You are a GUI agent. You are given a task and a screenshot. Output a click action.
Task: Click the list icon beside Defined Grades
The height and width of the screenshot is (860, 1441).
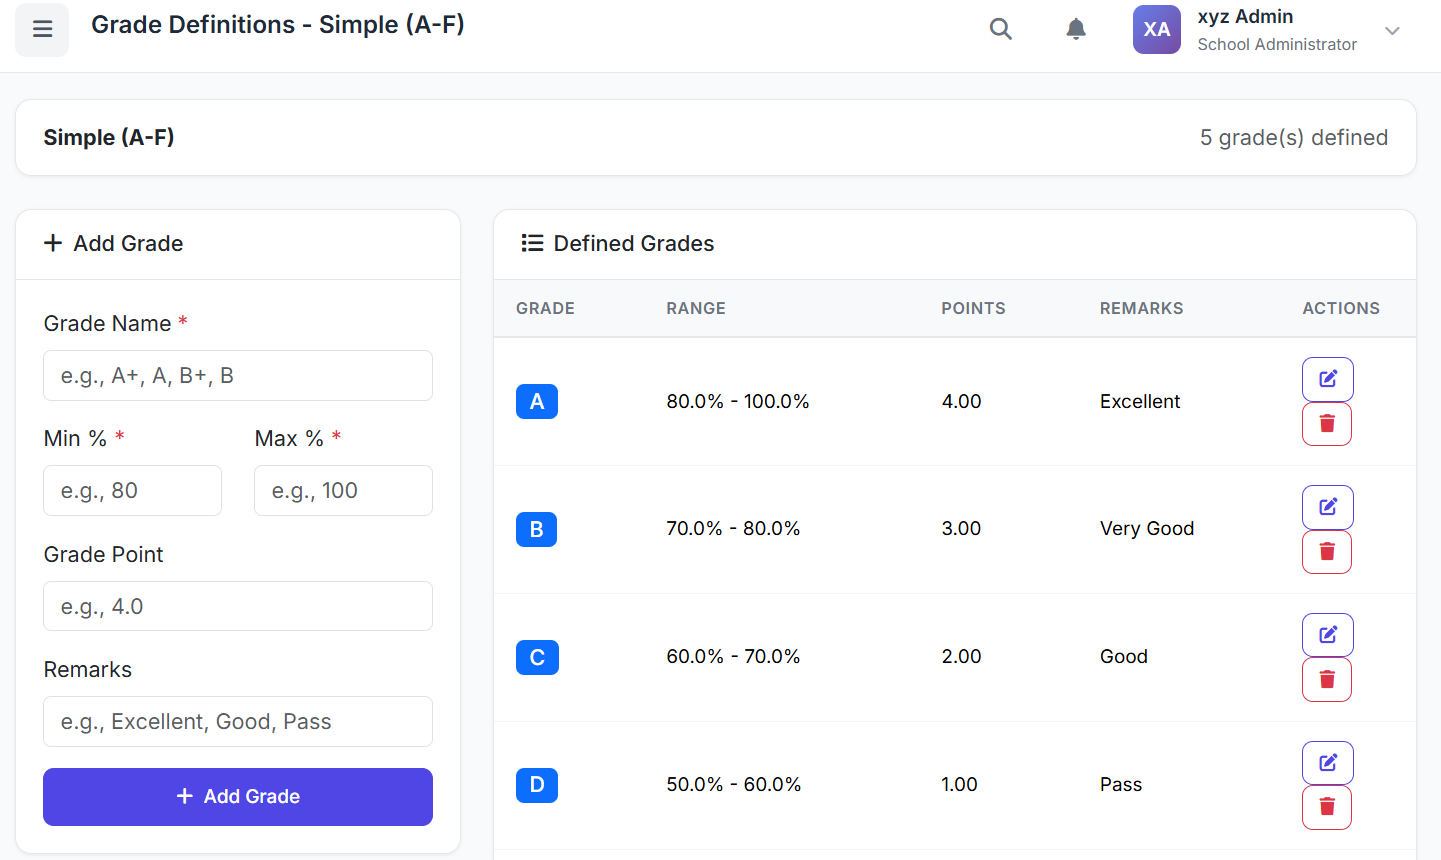click(531, 242)
